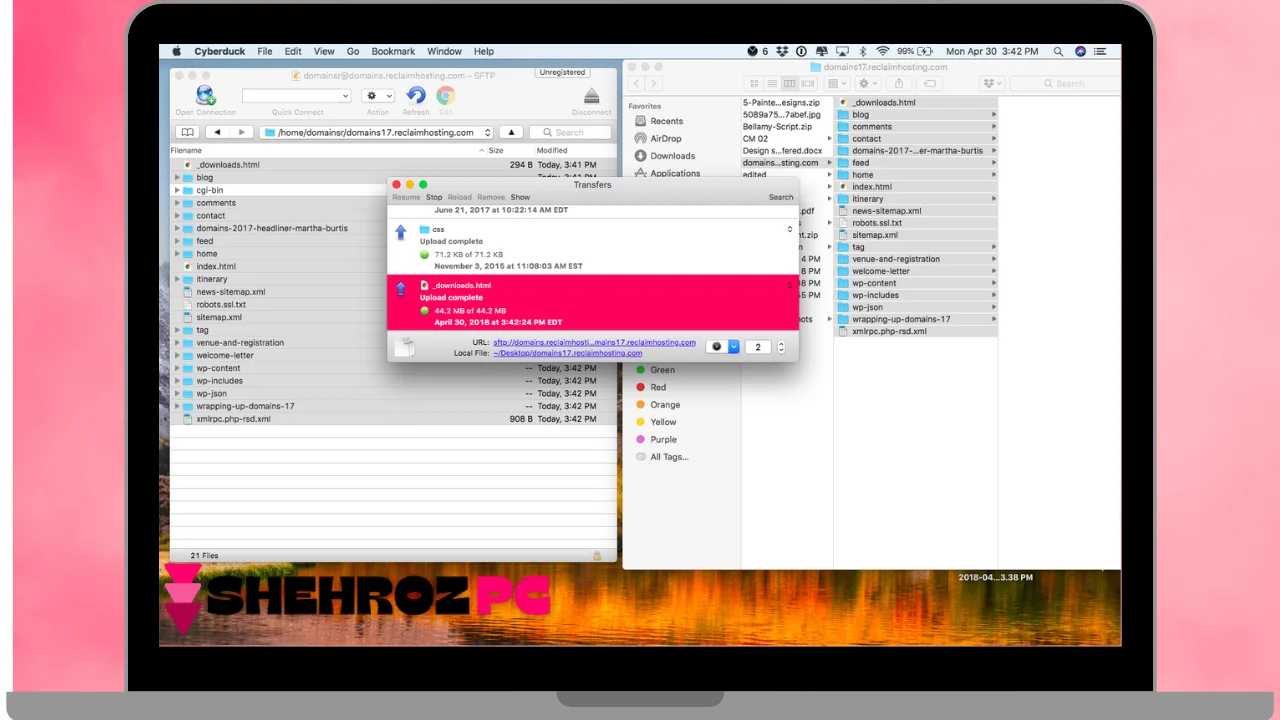Click the Disconnect eject icon
This screenshot has width=1280, height=720.
coord(591,96)
